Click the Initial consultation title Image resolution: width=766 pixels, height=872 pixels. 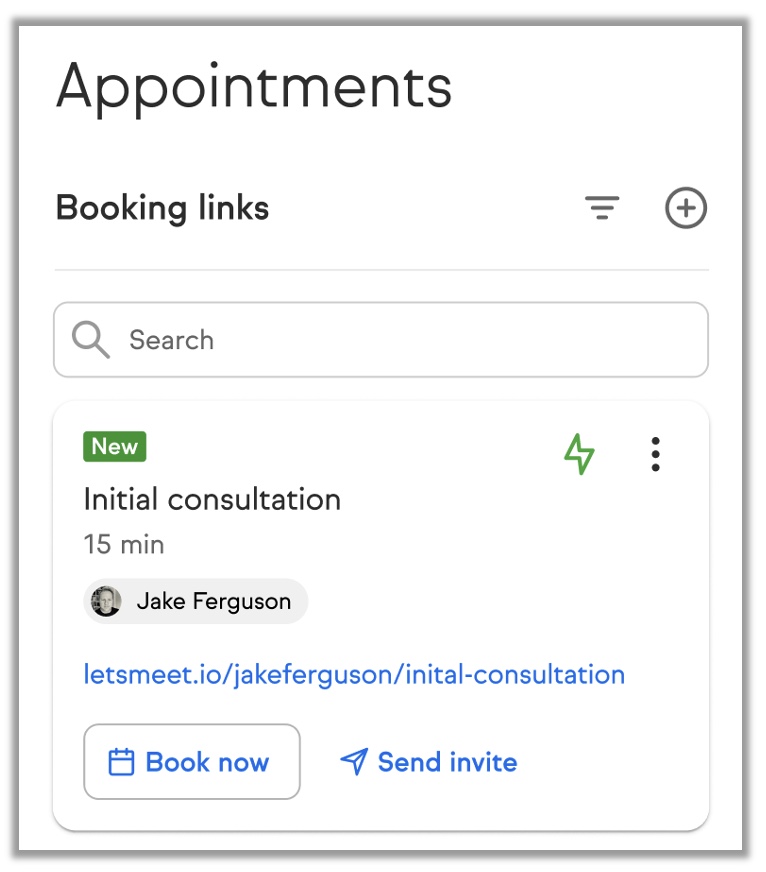coord(212,499)
